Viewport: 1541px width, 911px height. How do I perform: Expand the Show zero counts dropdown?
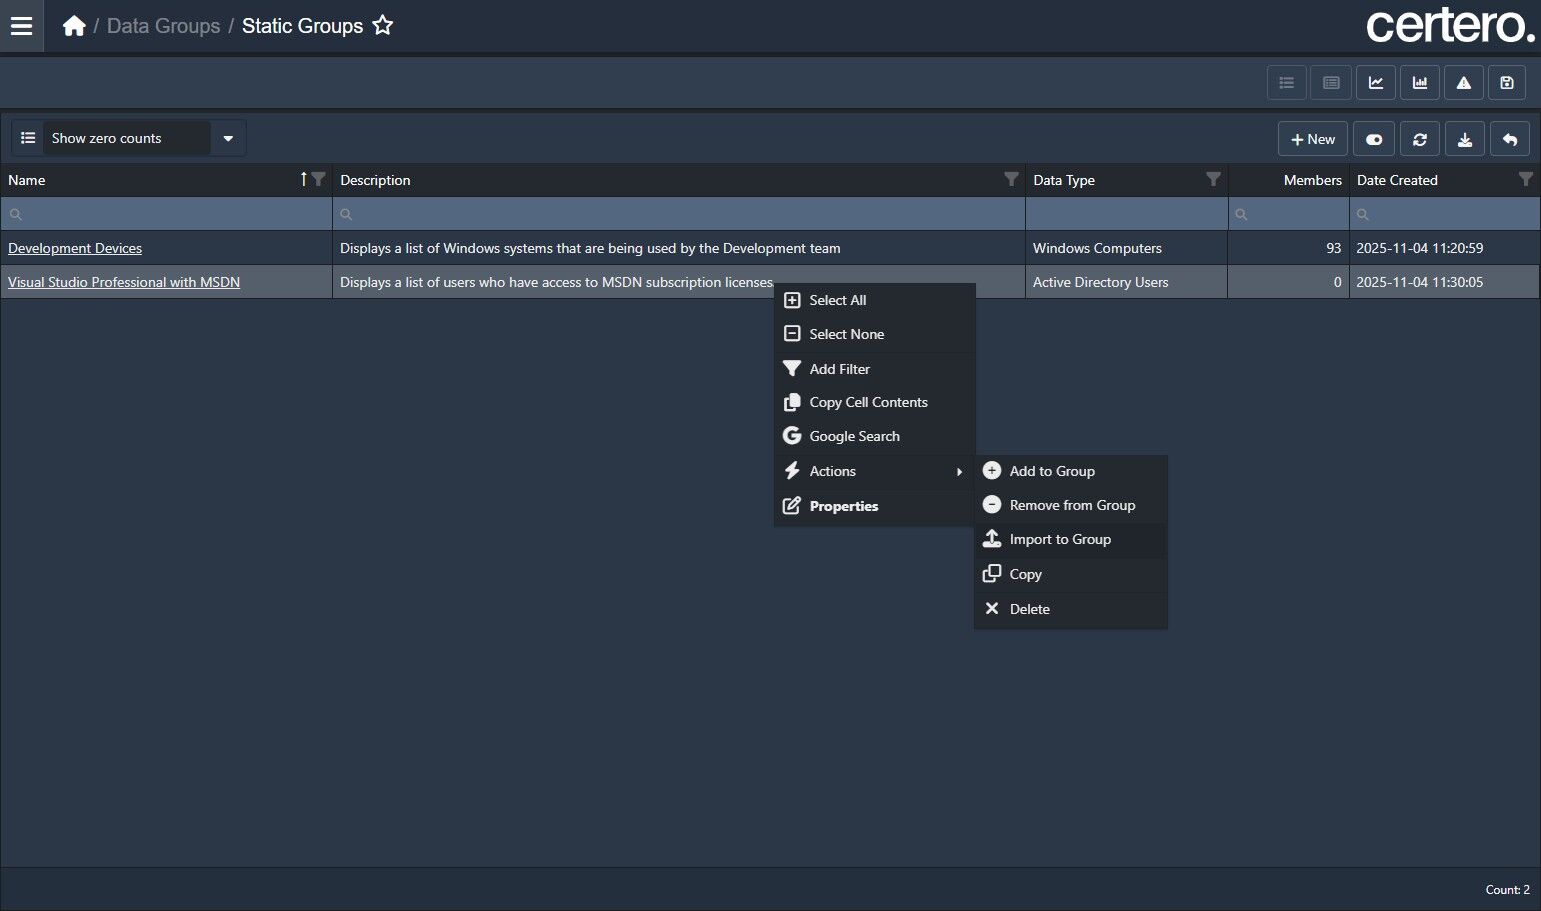tap(228, 138)
